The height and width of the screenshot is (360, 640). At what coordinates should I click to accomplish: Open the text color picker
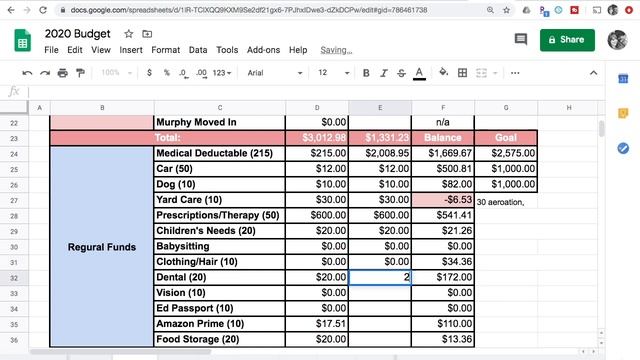[x=419, y=73]
